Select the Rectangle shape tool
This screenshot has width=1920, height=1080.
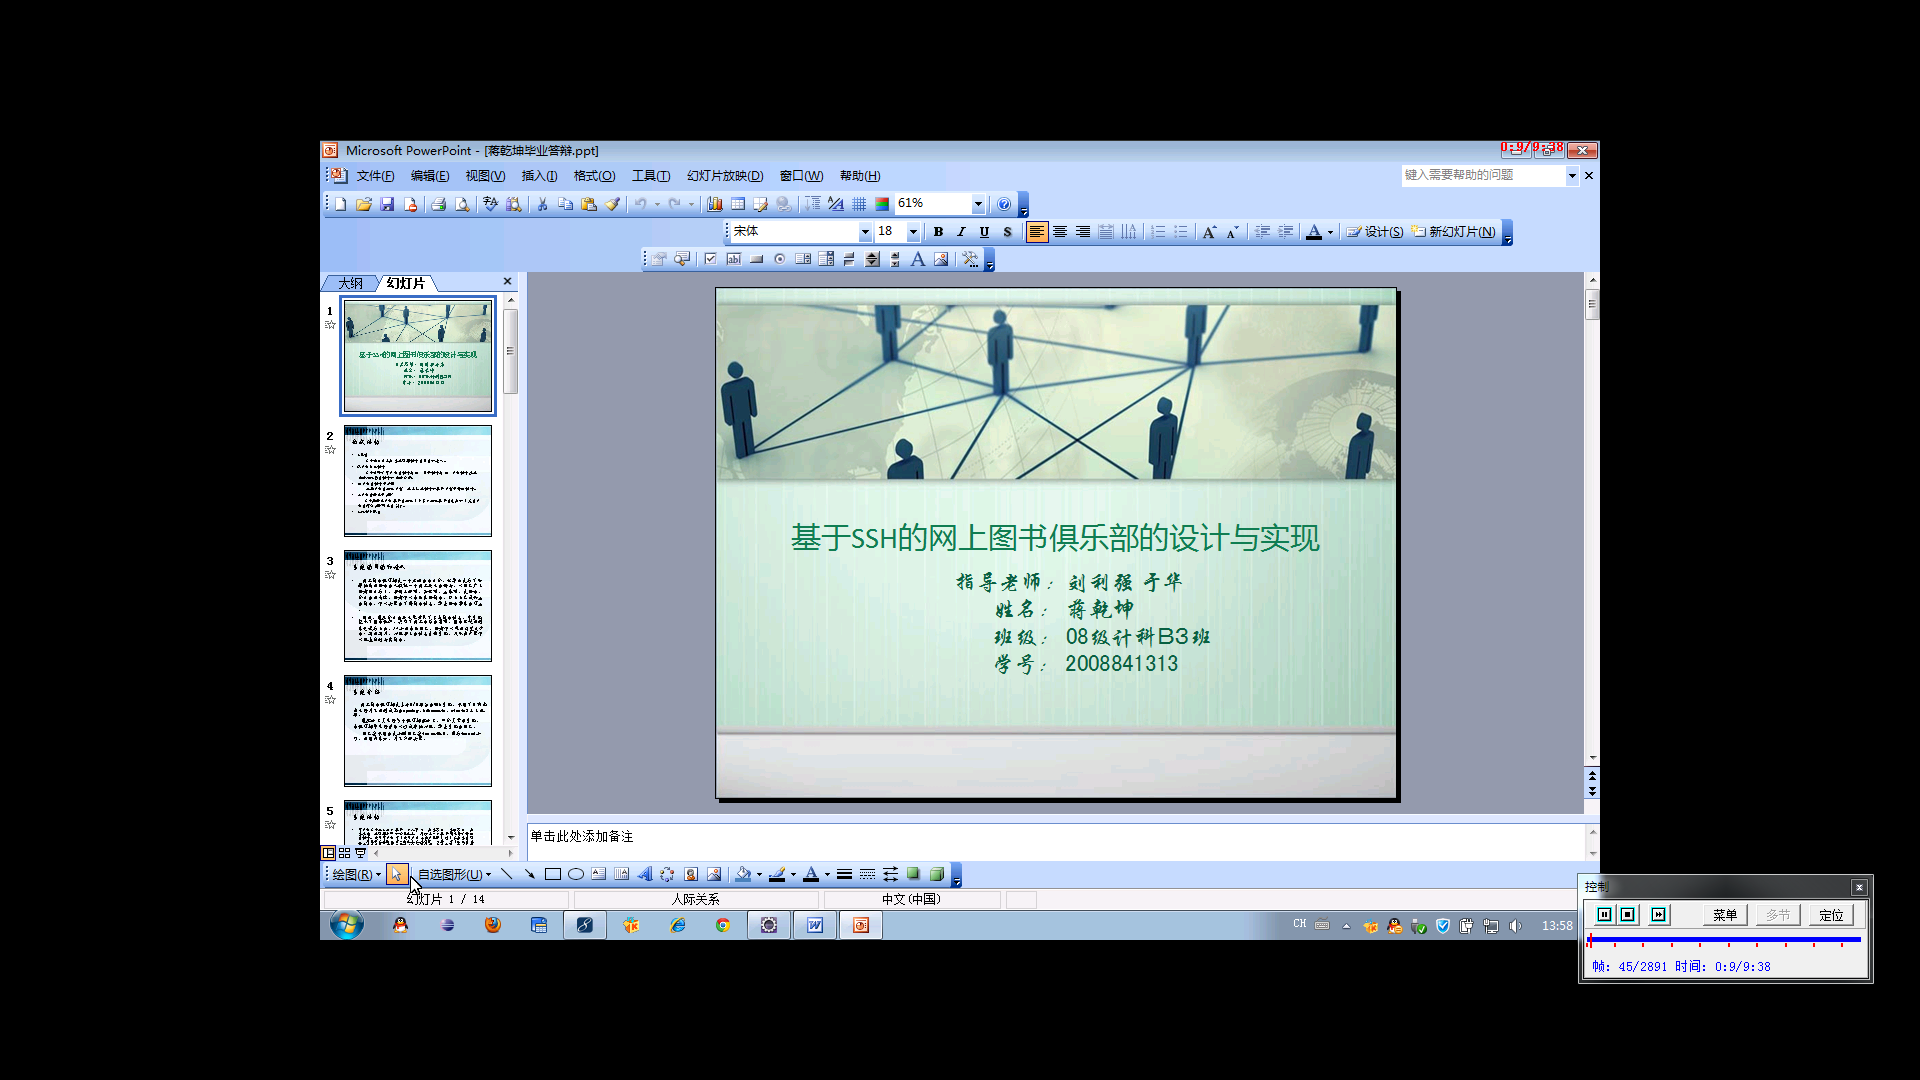(x=553, y=874)
